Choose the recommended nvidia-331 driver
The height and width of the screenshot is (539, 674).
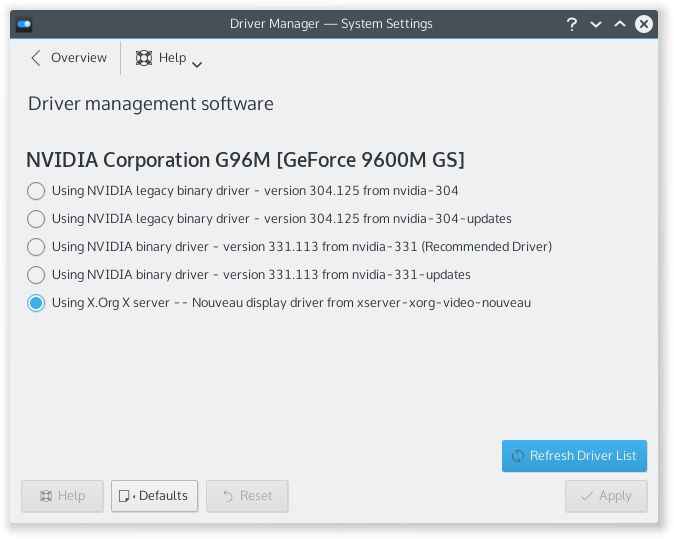pyautogui.click(x=289, y=247)
